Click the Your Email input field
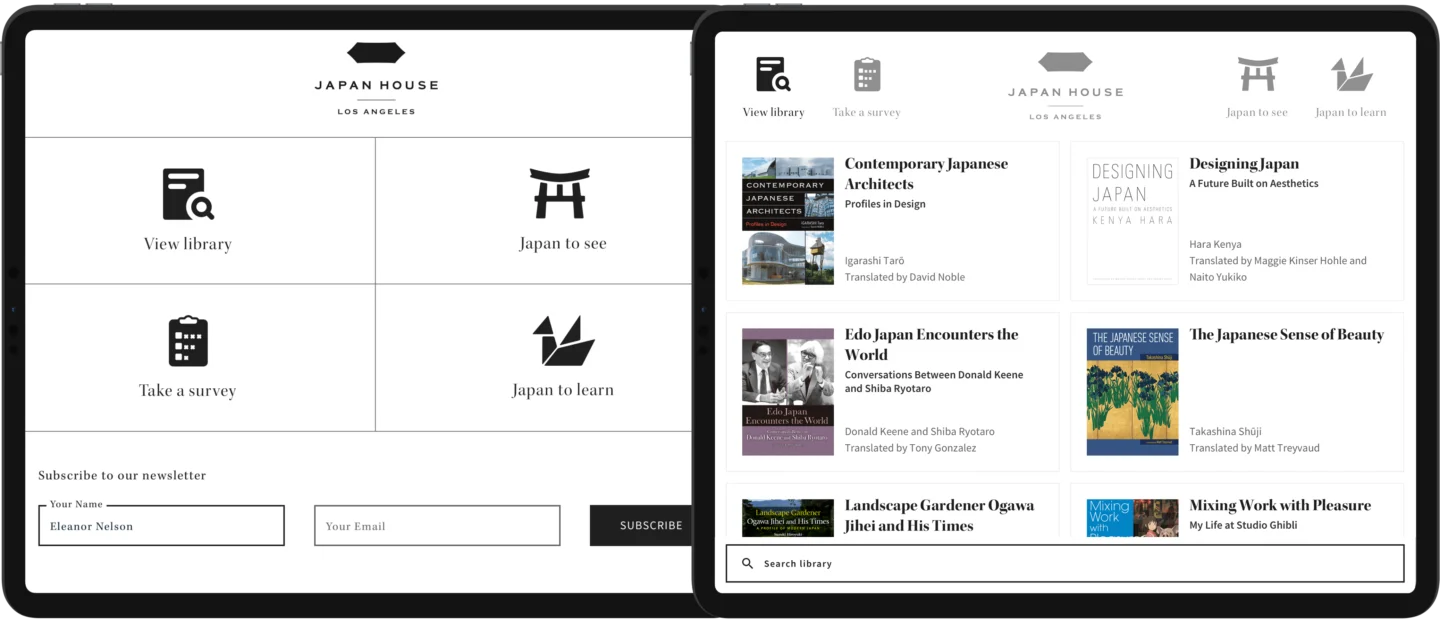Image resolution: width=1440 pixels, height=622 pixels. pos(437,526)
